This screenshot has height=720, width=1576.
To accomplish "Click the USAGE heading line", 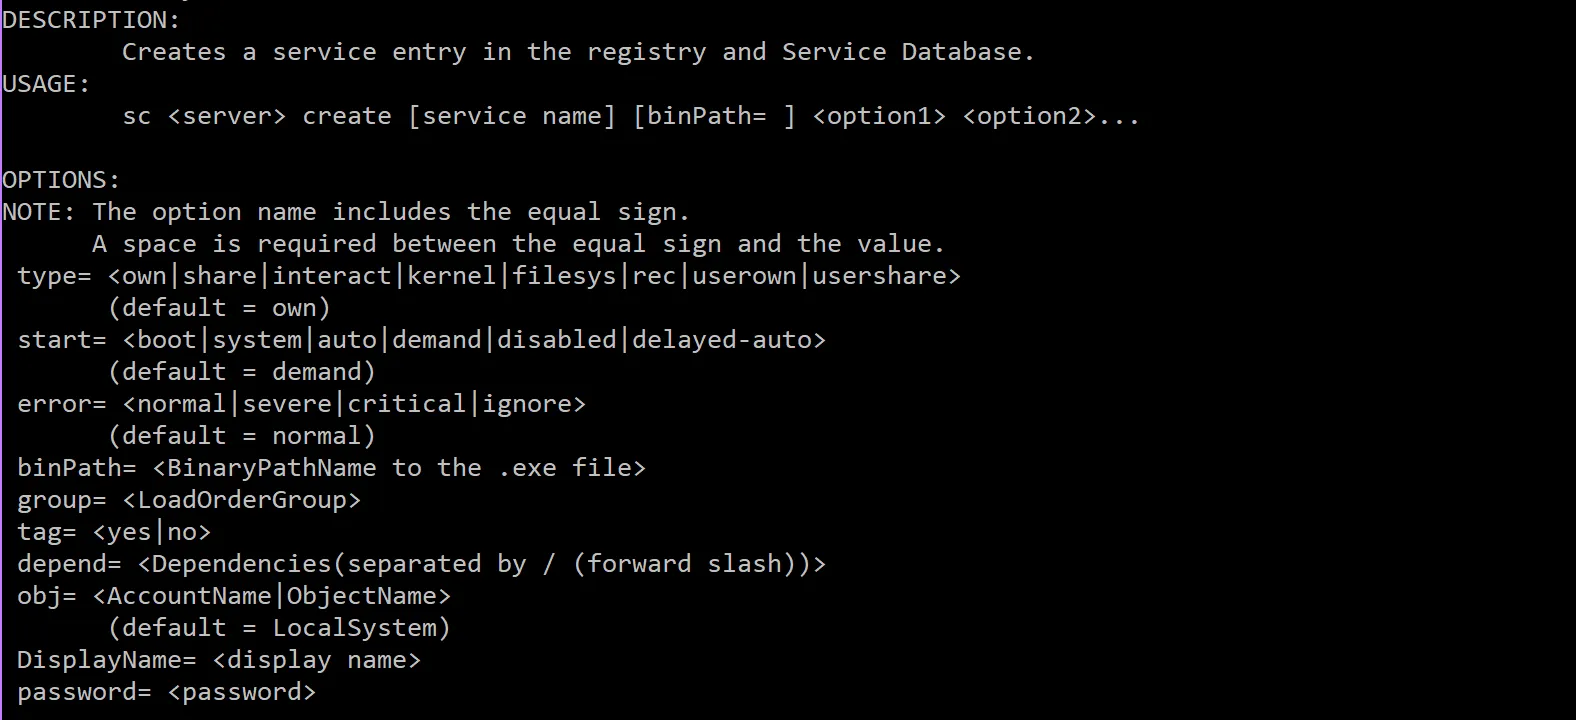I will [x=46, y=84].
